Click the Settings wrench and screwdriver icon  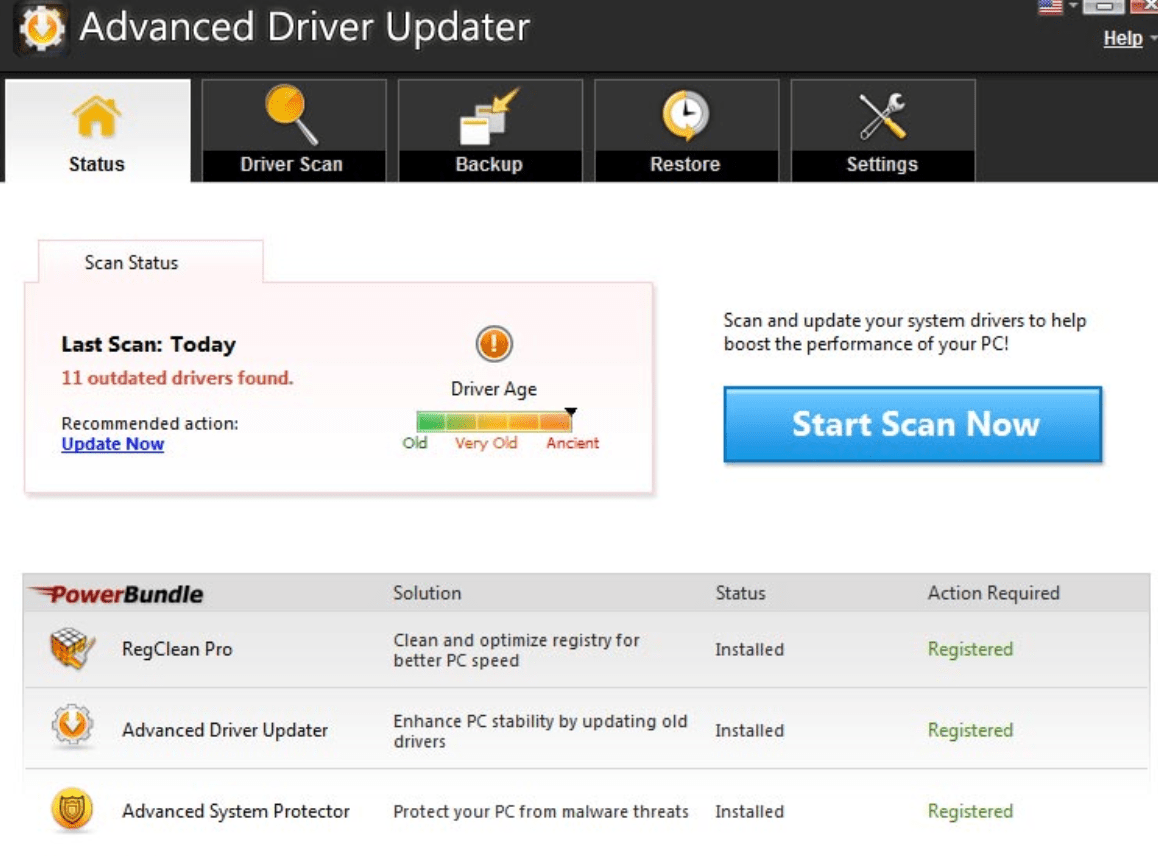(882, 116)
